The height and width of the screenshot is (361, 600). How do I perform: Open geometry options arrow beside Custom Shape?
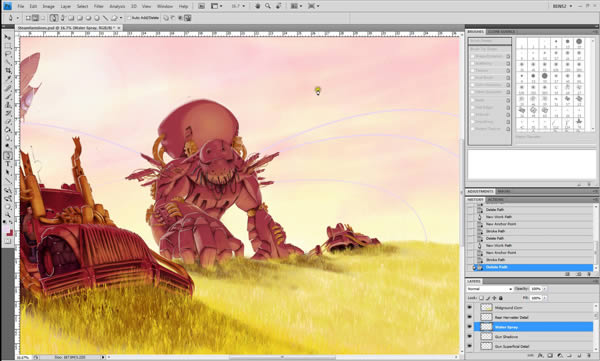[121, 18]
